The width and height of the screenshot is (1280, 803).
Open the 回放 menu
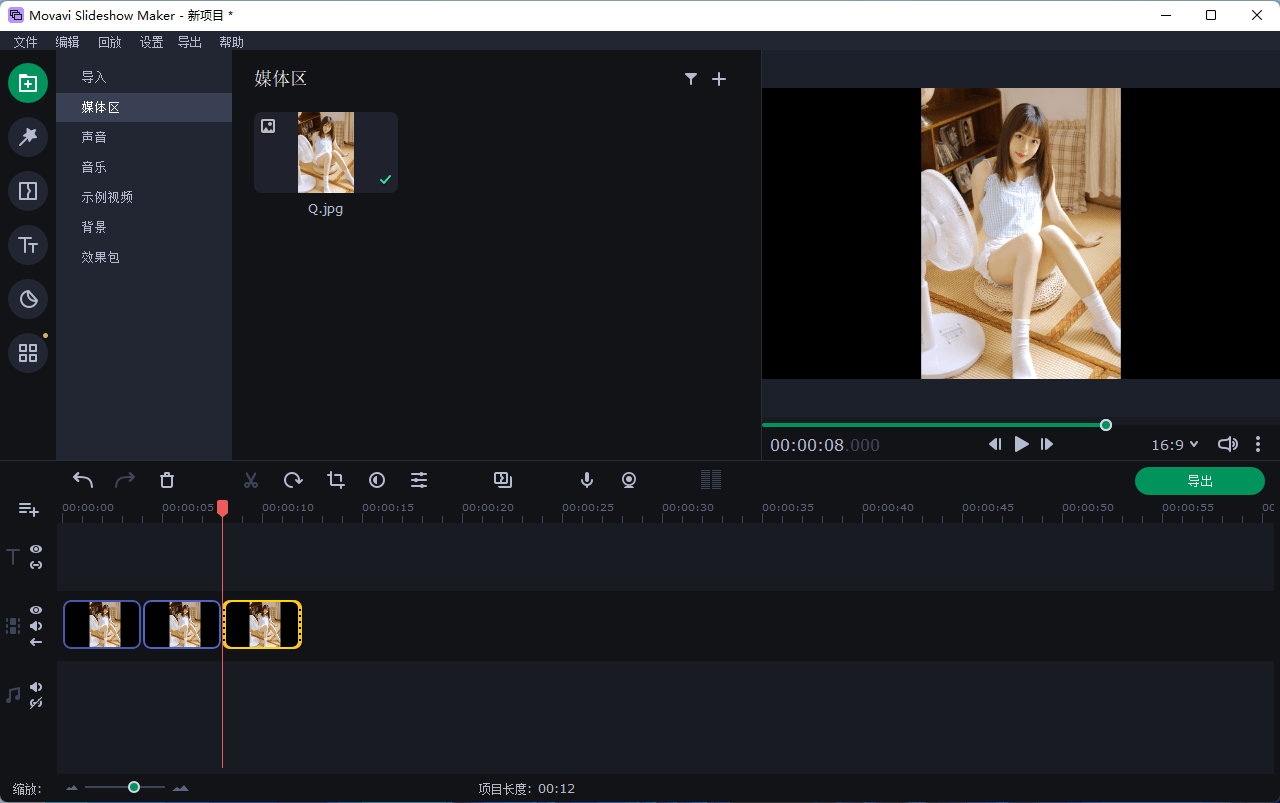point(109,42)
